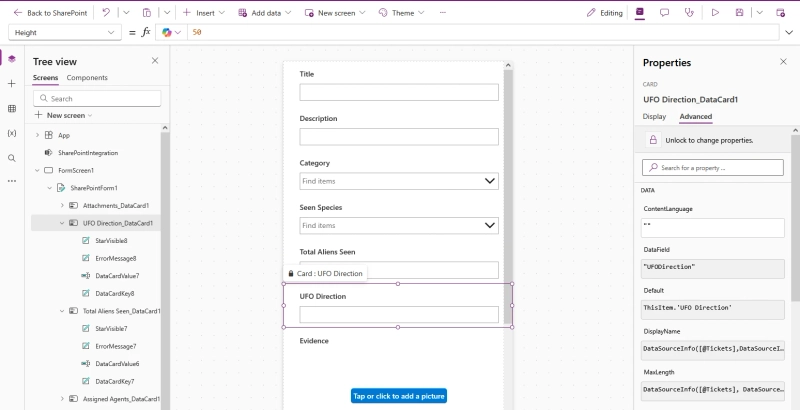Click the Editing mode button
Image resolution: width=800 pixels, height=410 pixels.
click(x=605, y=13)
